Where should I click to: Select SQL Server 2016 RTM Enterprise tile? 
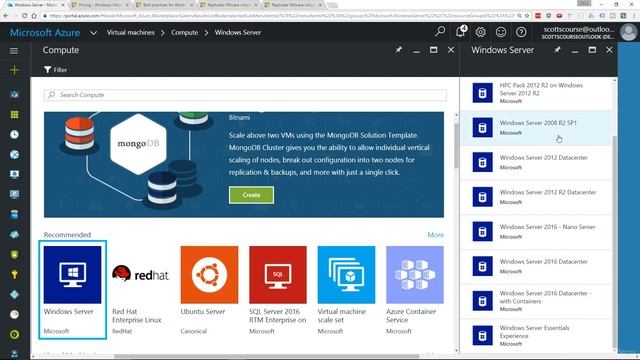(x=278, y=290)
